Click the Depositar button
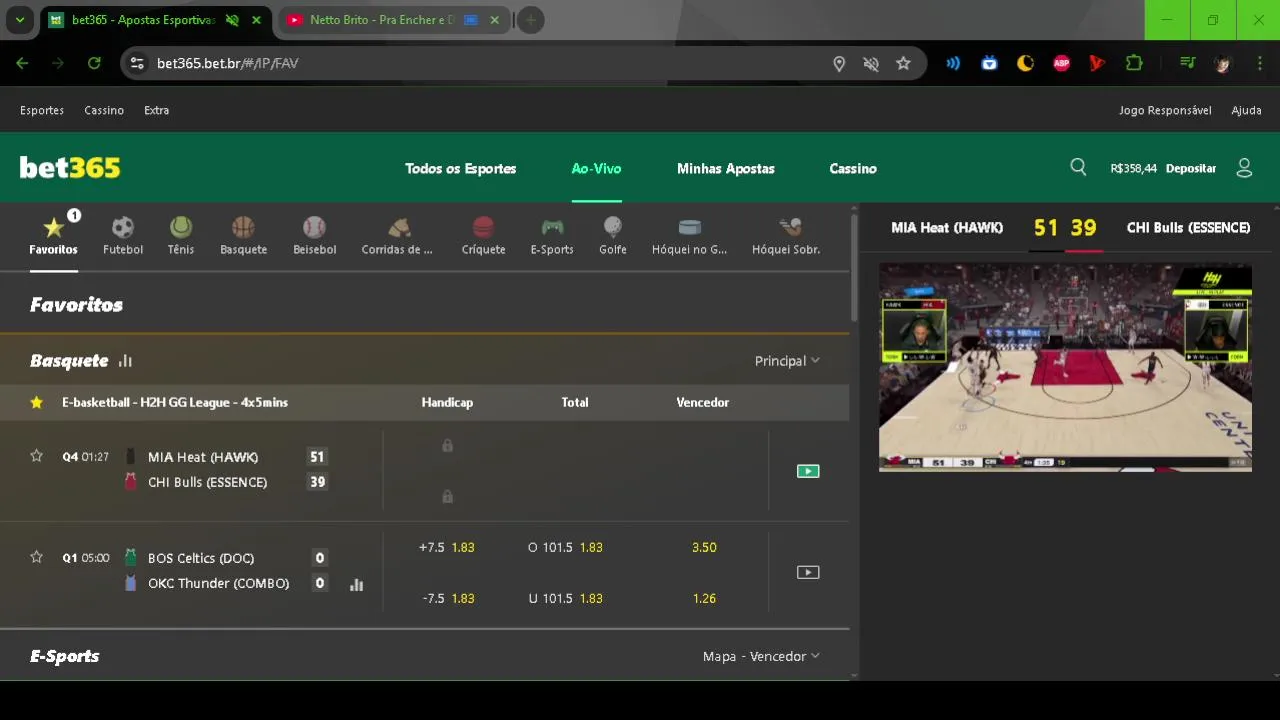Viewport: 1280px width, 720px height. [1191, 168]
